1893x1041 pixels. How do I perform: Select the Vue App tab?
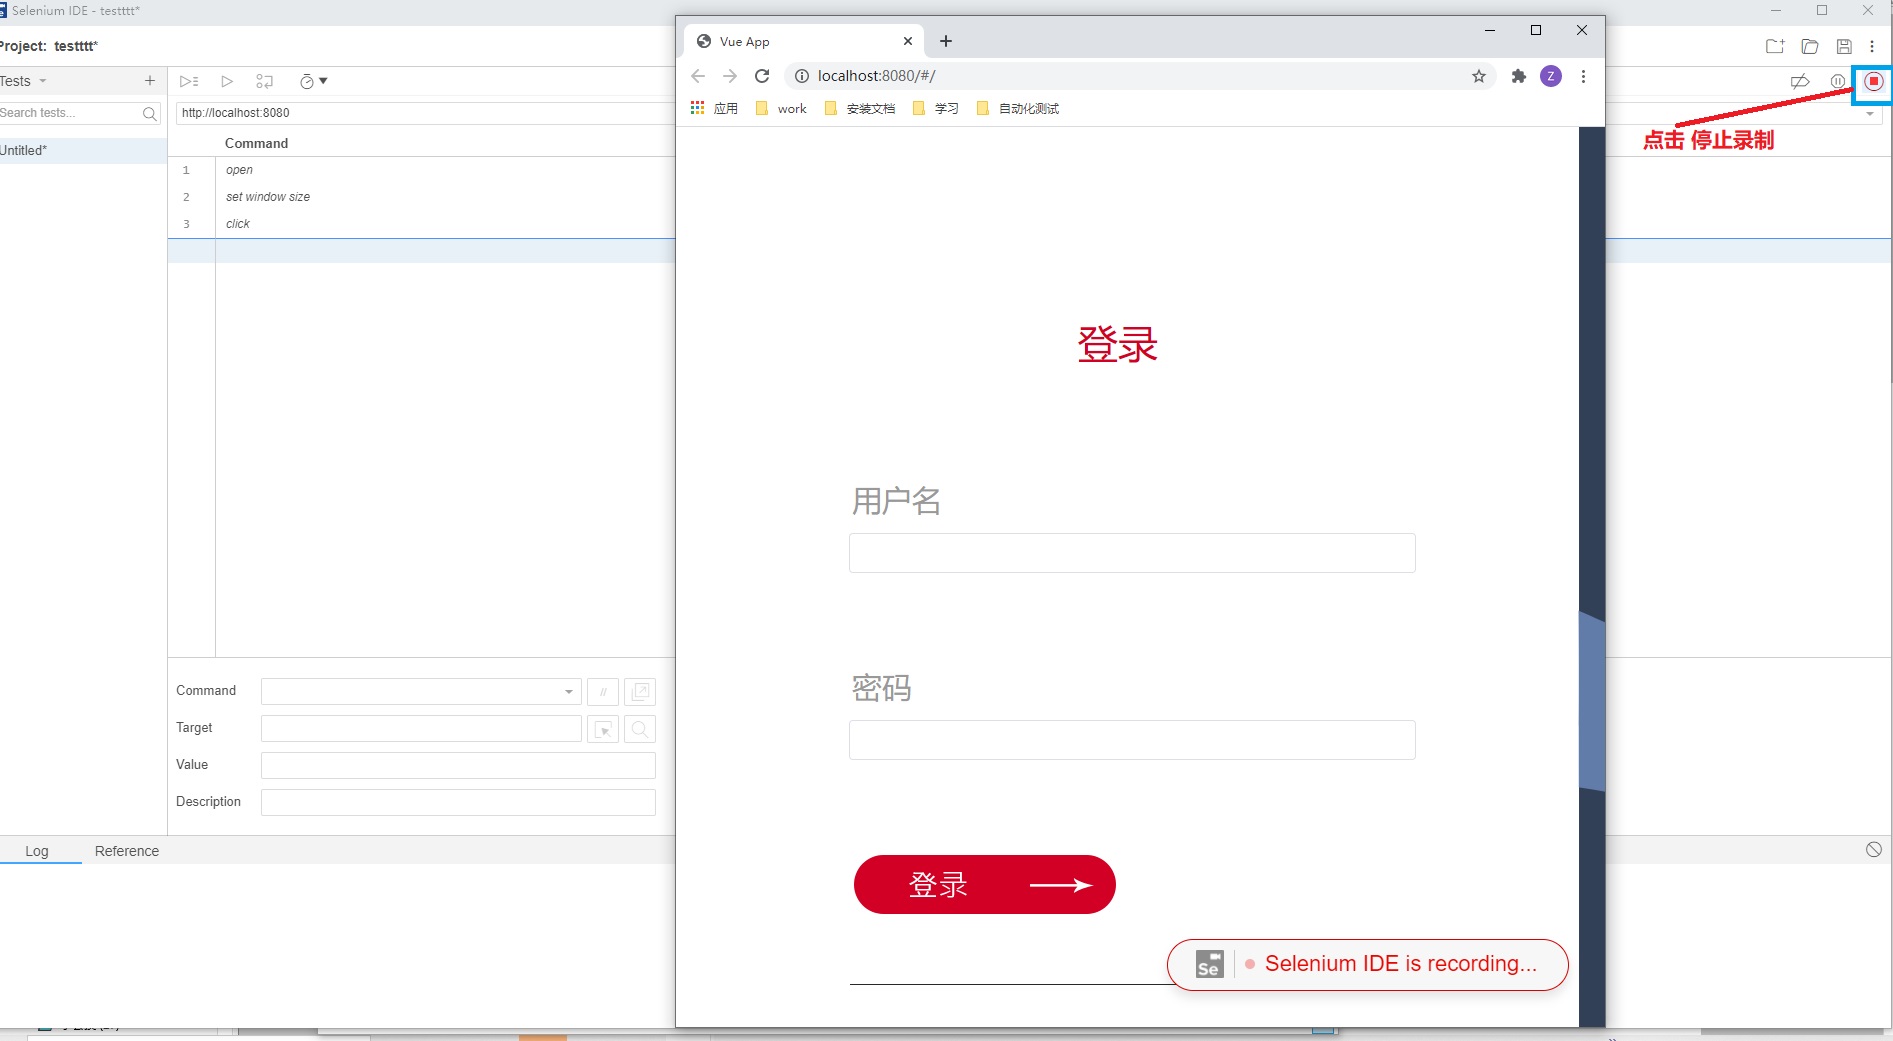coord(805,42)
